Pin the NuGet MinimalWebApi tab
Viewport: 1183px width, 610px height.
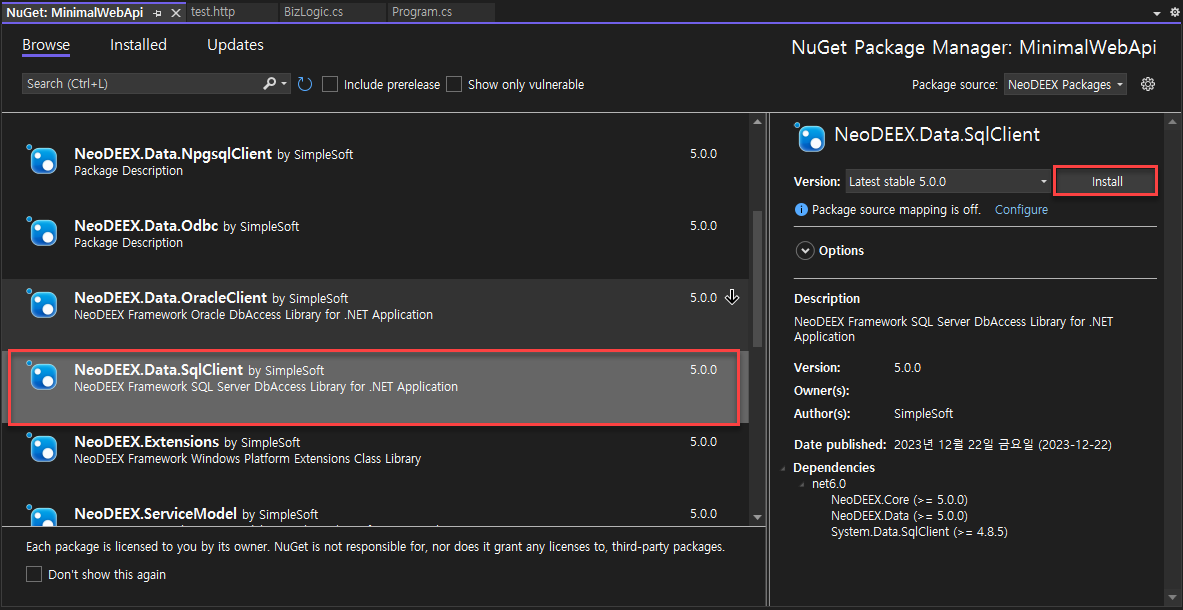158,13
